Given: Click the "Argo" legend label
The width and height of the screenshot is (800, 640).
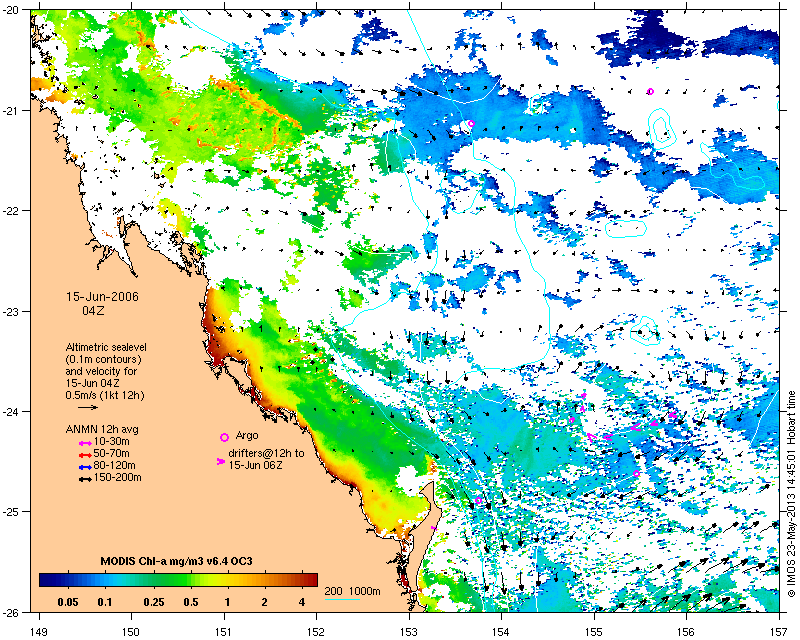Looking at the screenshot, I should click(x=247, y=436).
